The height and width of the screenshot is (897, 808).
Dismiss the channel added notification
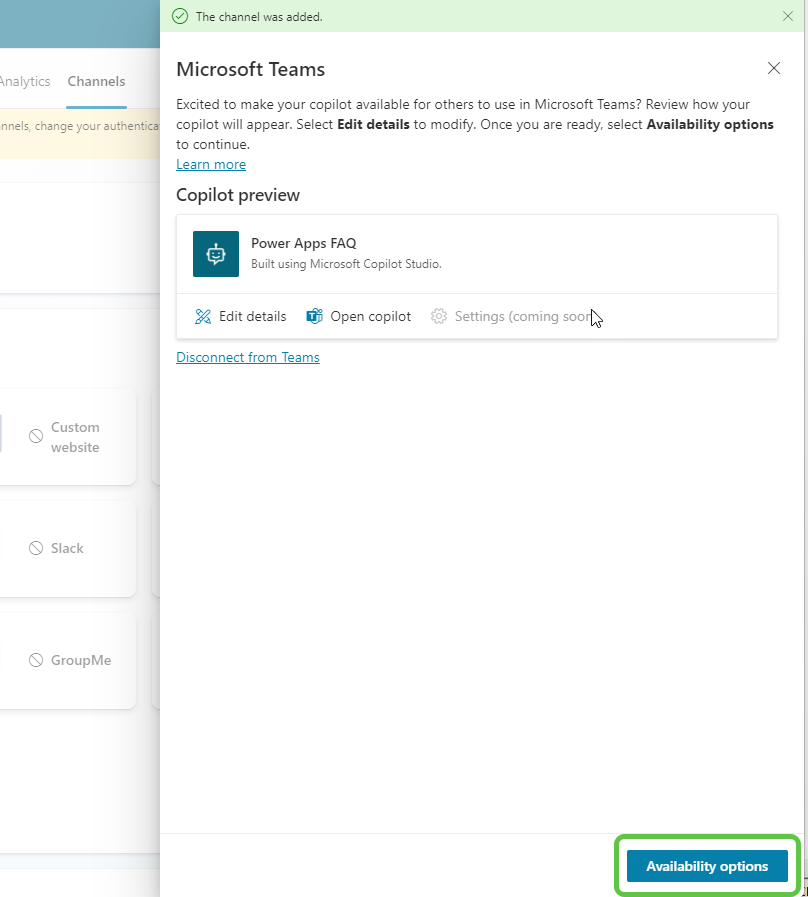click(789, 16)
